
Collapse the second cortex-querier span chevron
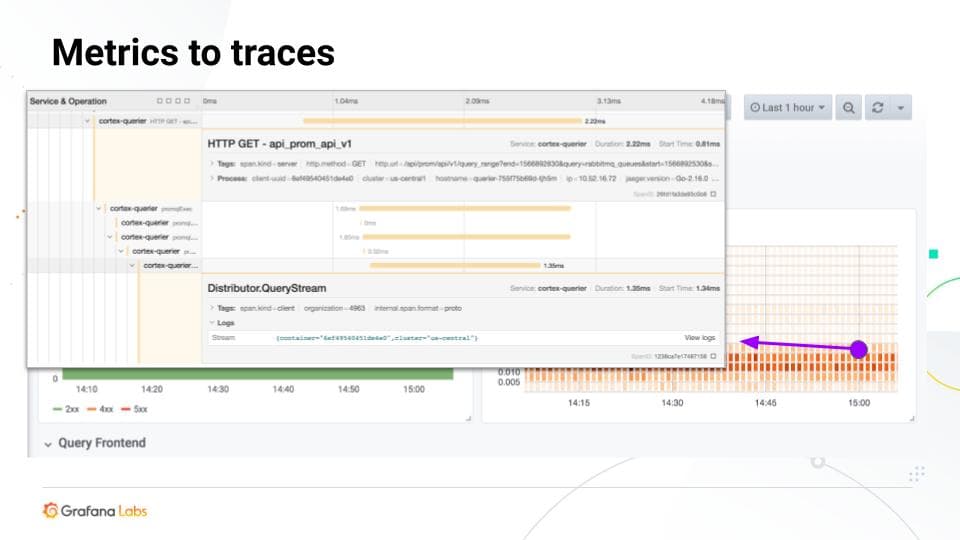click(x=99, y=209)
